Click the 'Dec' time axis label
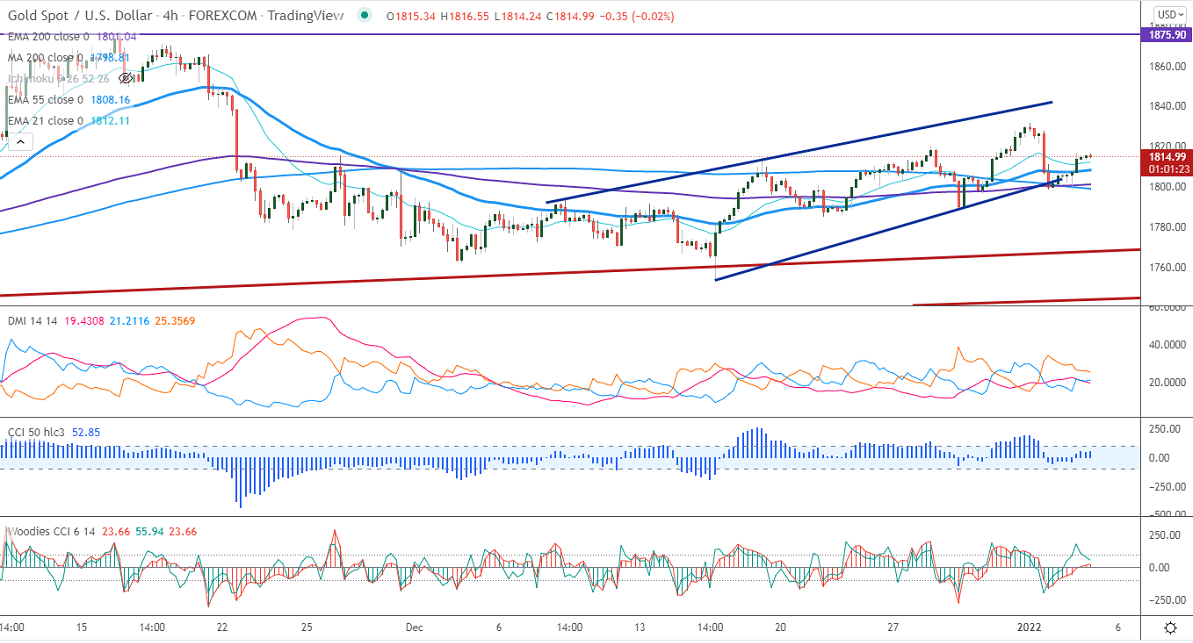 (414, 628)
